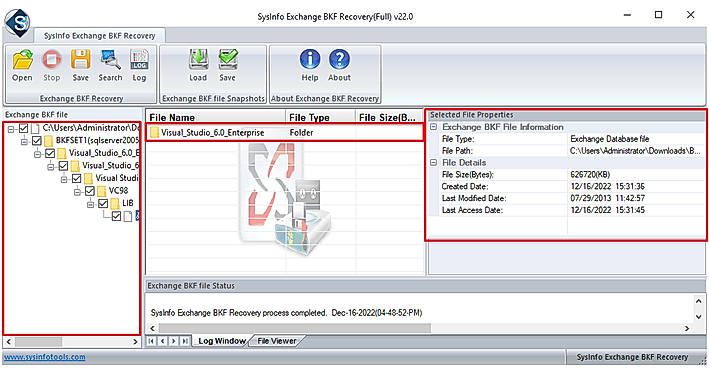Screen dimensions: 709x368
Task: Click tree panel horizontal scrollbar thumb
Action: 38,342
